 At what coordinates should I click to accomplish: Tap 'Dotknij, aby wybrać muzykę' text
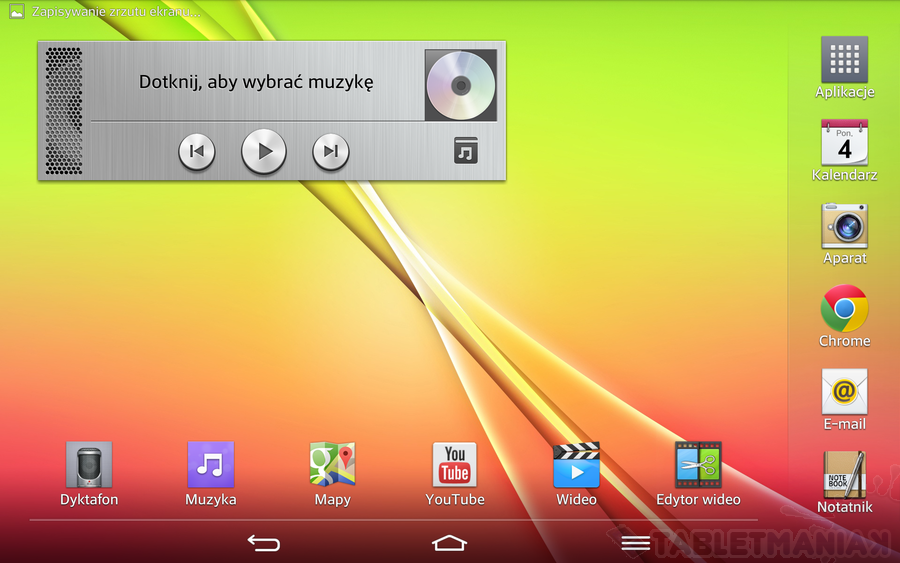pos(256,82)
